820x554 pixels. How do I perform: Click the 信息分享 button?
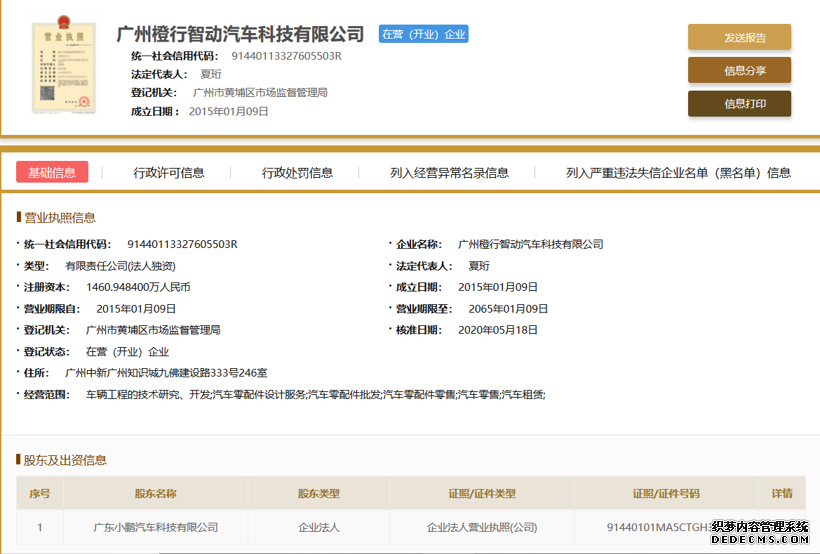click(x=739, y=70)
